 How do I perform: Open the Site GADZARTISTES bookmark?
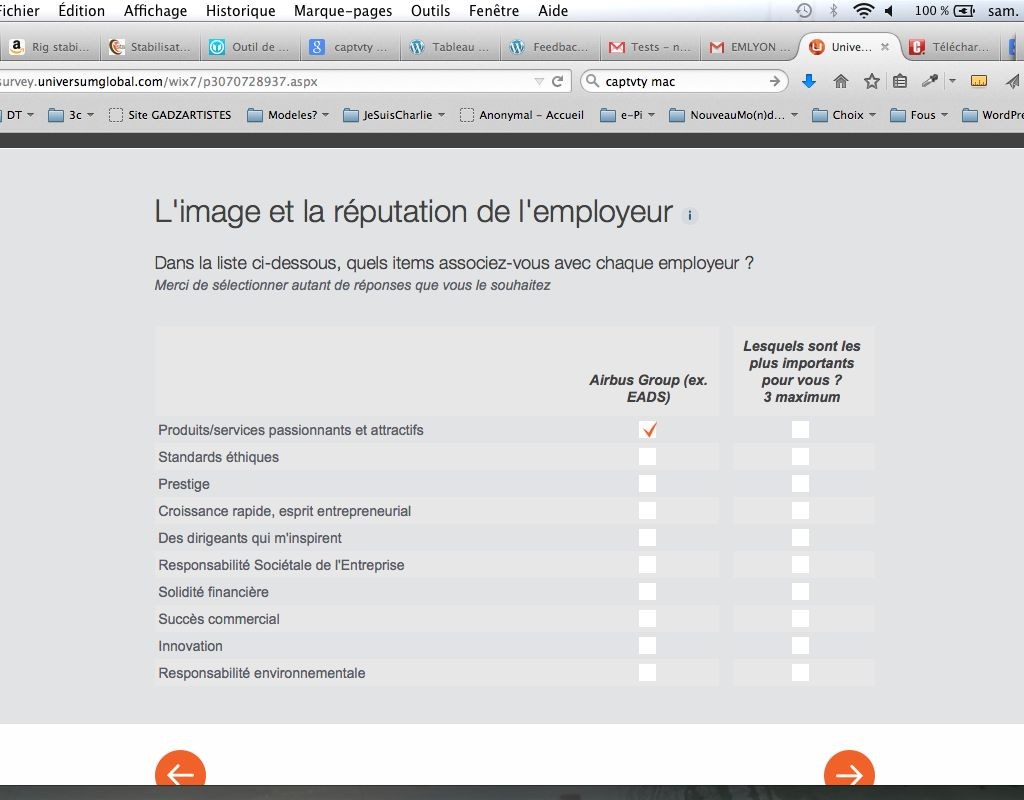click(x=170, y=115)
